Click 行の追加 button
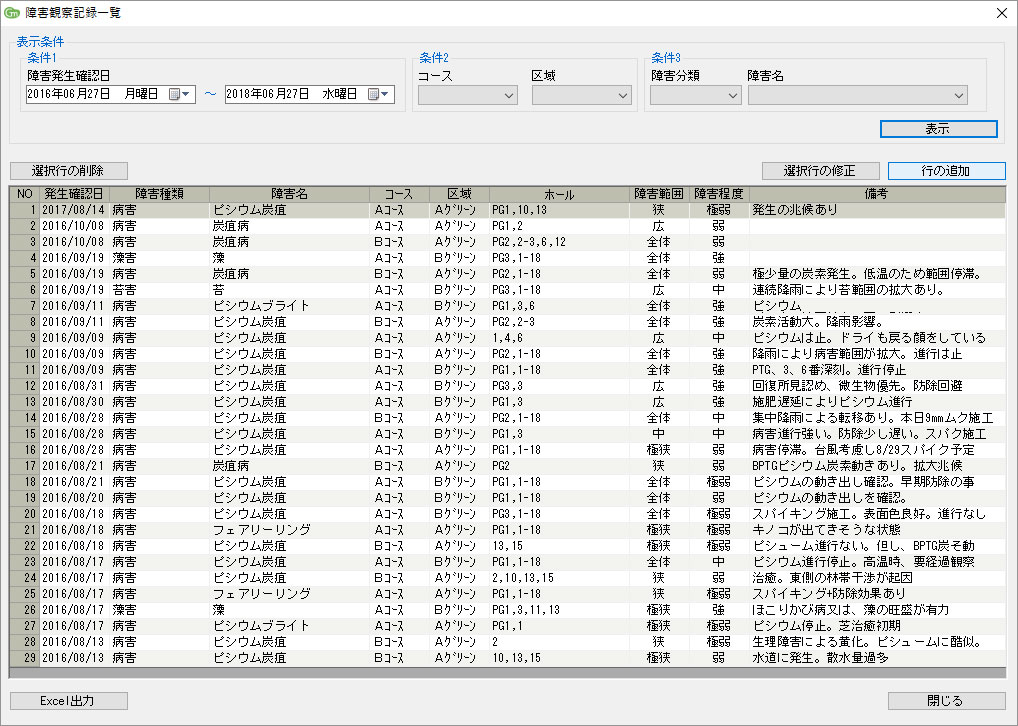Viewport: 1018px width, 726px height. [x=946, y=171]
